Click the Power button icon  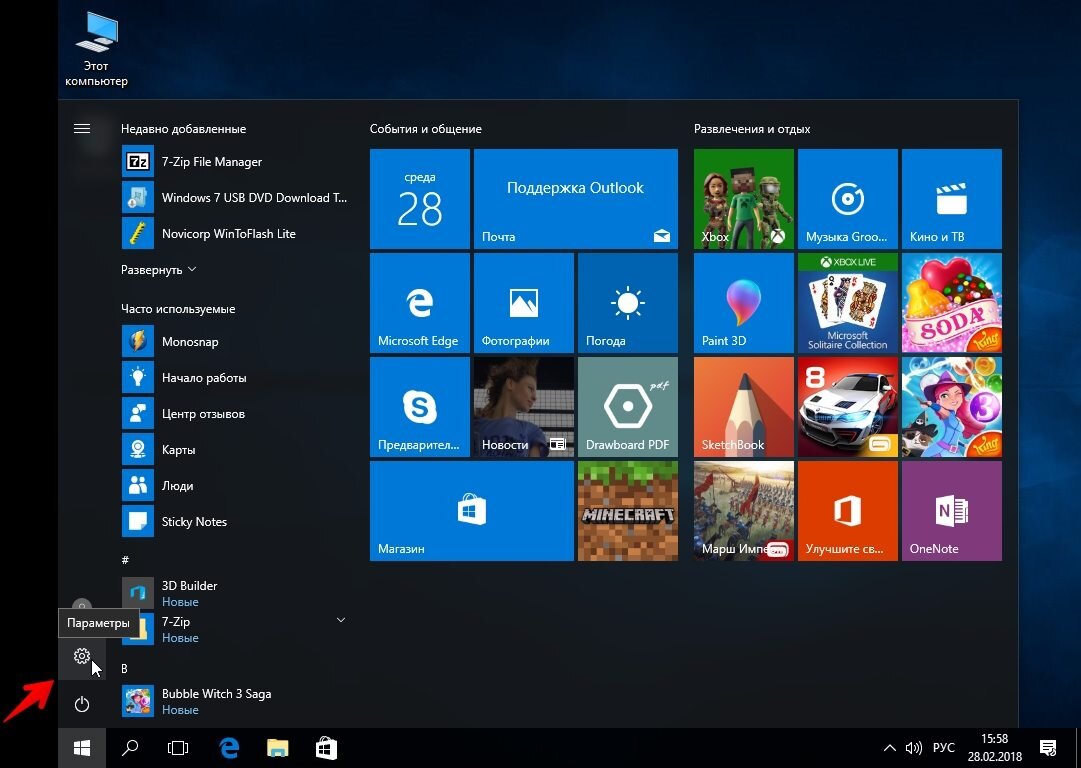(82, 704)
